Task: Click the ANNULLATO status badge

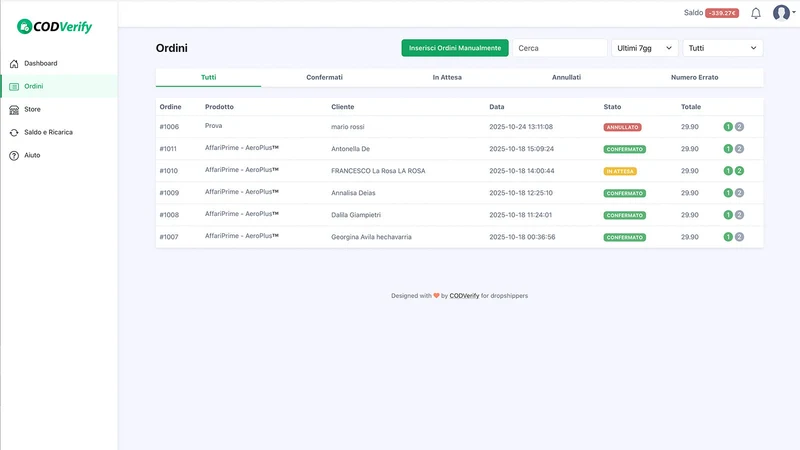Action: pyautogui.click(x=622, y=127)
